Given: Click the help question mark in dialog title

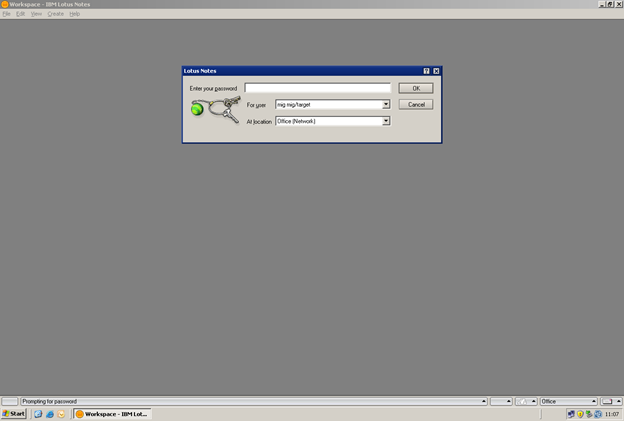Looking at the screenshot, I should pyautogui.click(x=426, y=71).
